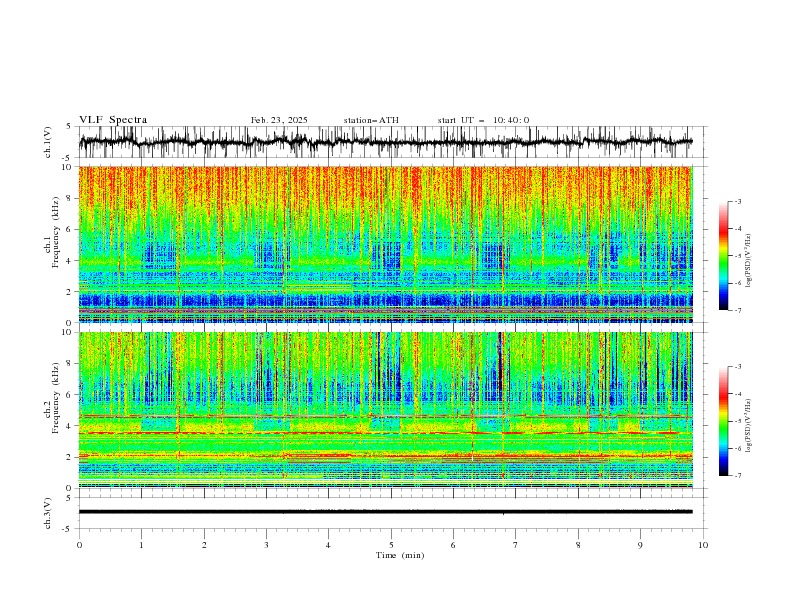This screenshot has width=792, height=612.
Task: Click the date text "Feb. 23, 2025"
Action: 279,120
